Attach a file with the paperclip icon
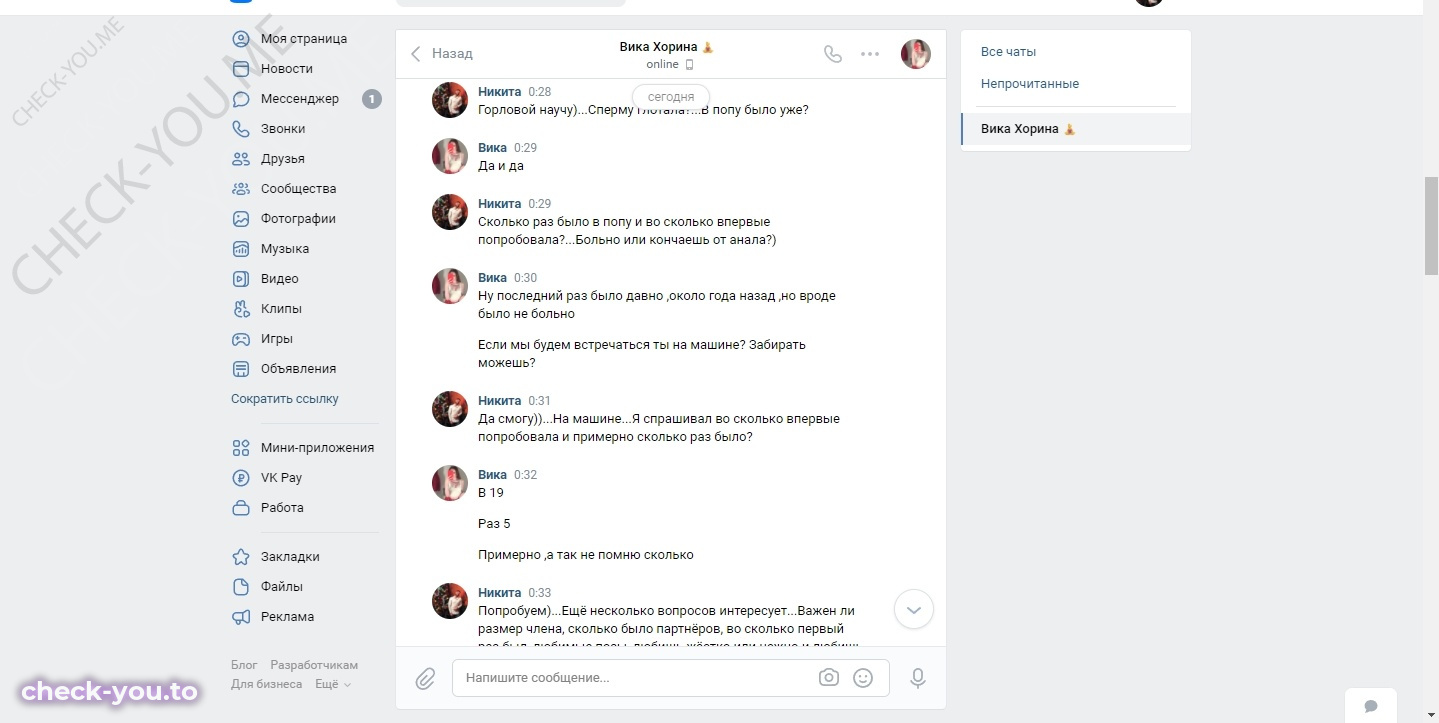The width and height of the screenshot is (1439, 723). coord(425,679)
